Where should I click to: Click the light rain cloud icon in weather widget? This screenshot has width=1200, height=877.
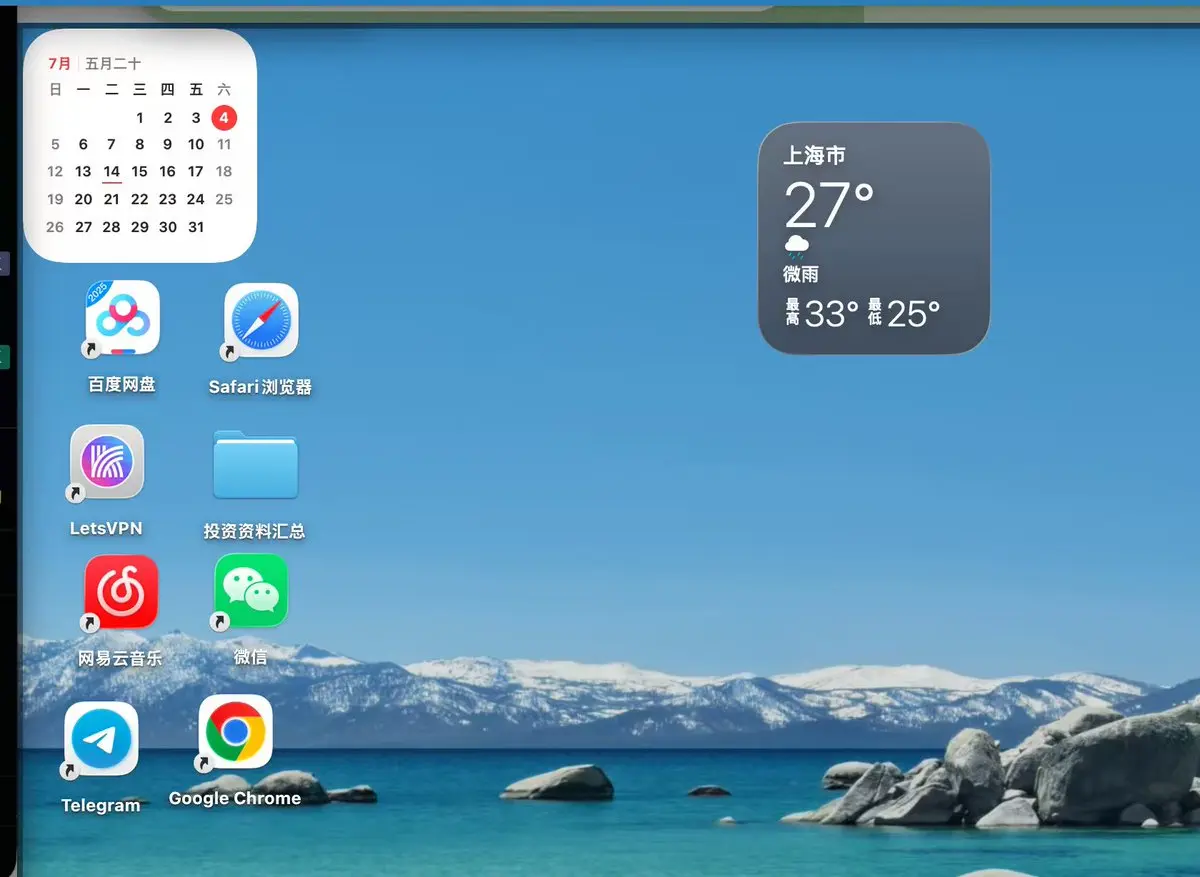[796, 246]
